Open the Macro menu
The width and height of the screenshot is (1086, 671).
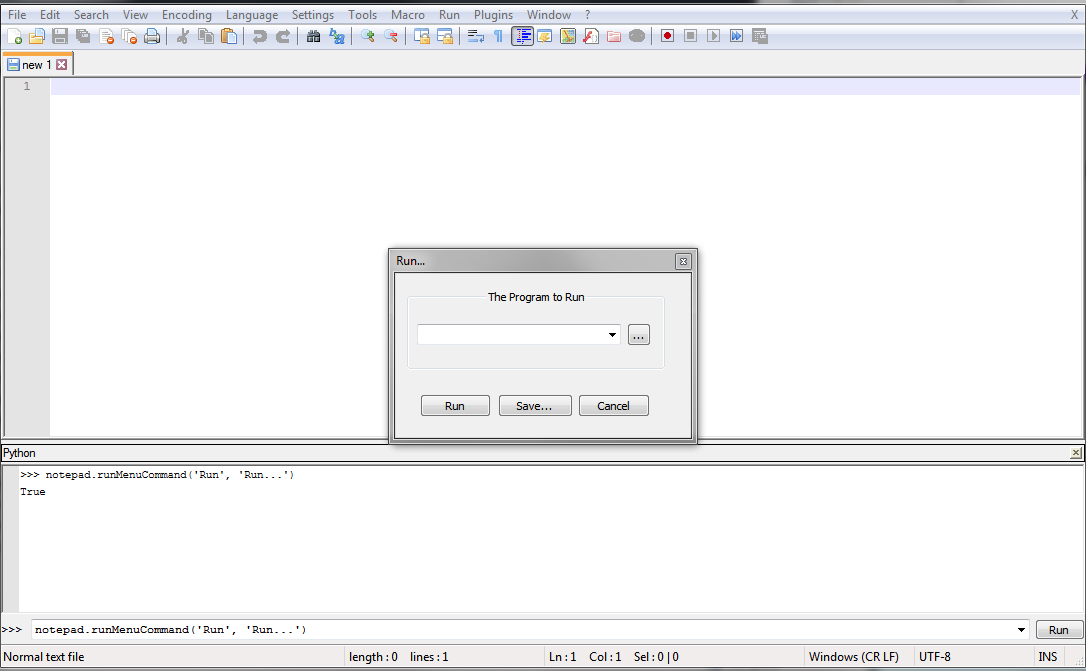click(408, 15)
